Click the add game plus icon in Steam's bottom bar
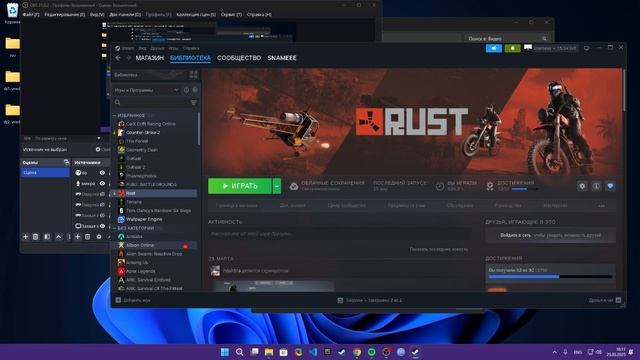This screenshot has width=640, height=360. click(118, 300)
